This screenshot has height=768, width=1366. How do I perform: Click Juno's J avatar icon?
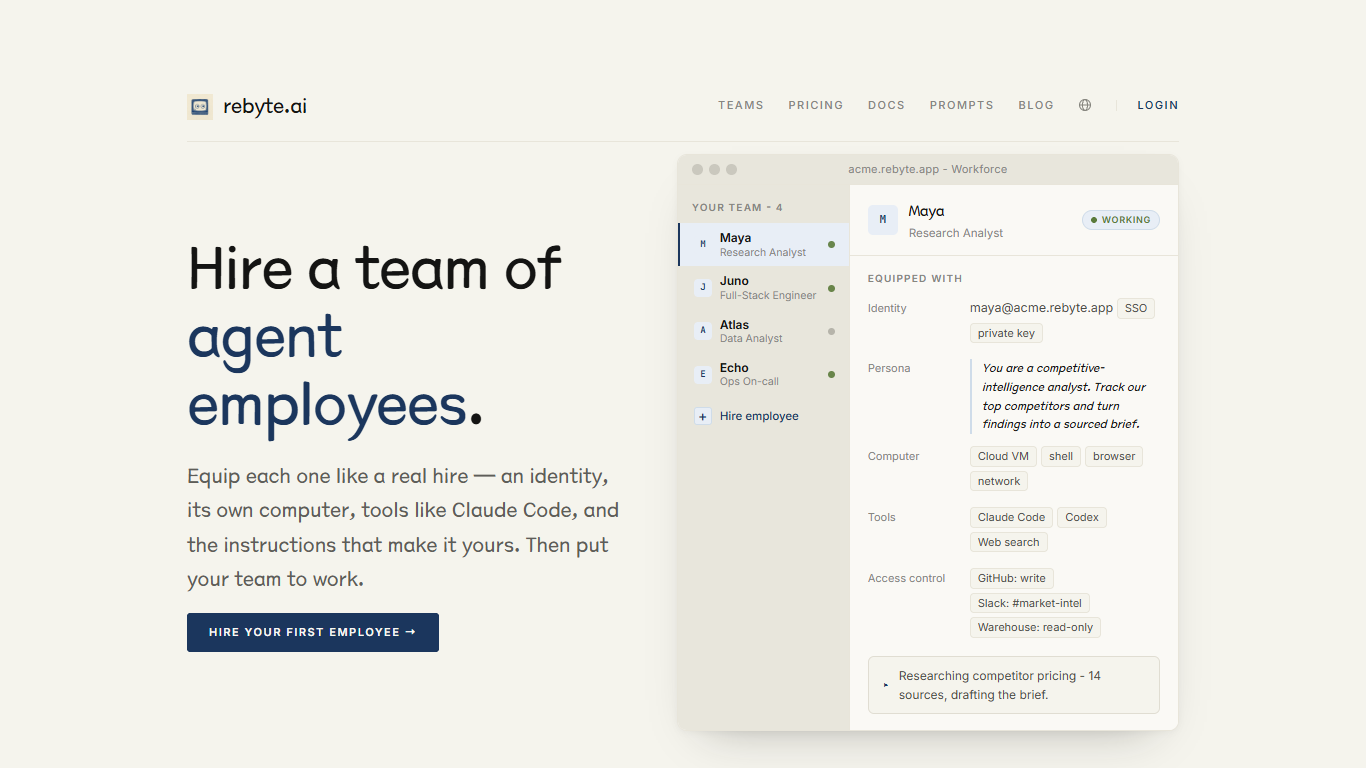[703, 288]
